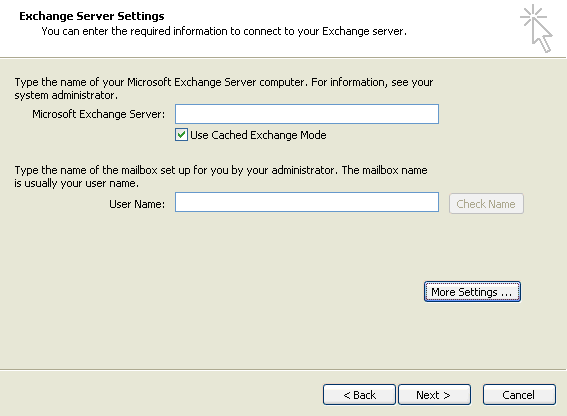This screenshot has width=567, height=416.
Task: Click 'Type the name of the mailbox' instruction text
Action: click(221, 177)
